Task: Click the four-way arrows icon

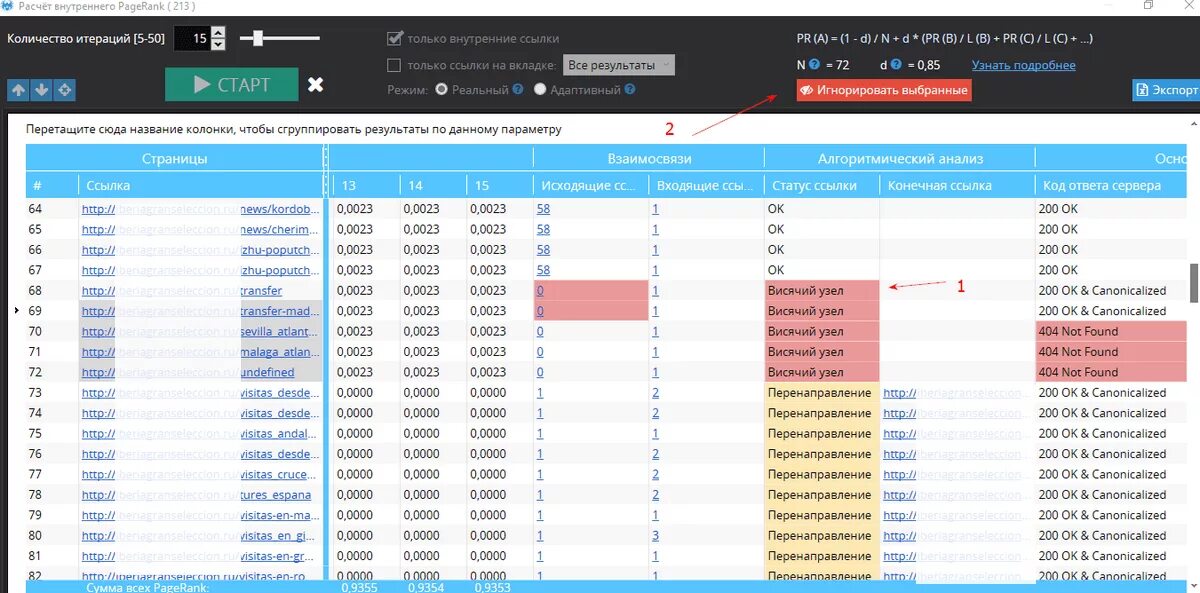Action: [x=64, y=90]
